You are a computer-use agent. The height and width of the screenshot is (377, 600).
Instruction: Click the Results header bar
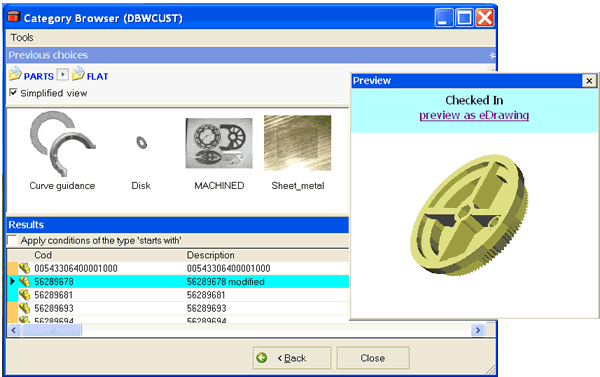click(178, 225)
